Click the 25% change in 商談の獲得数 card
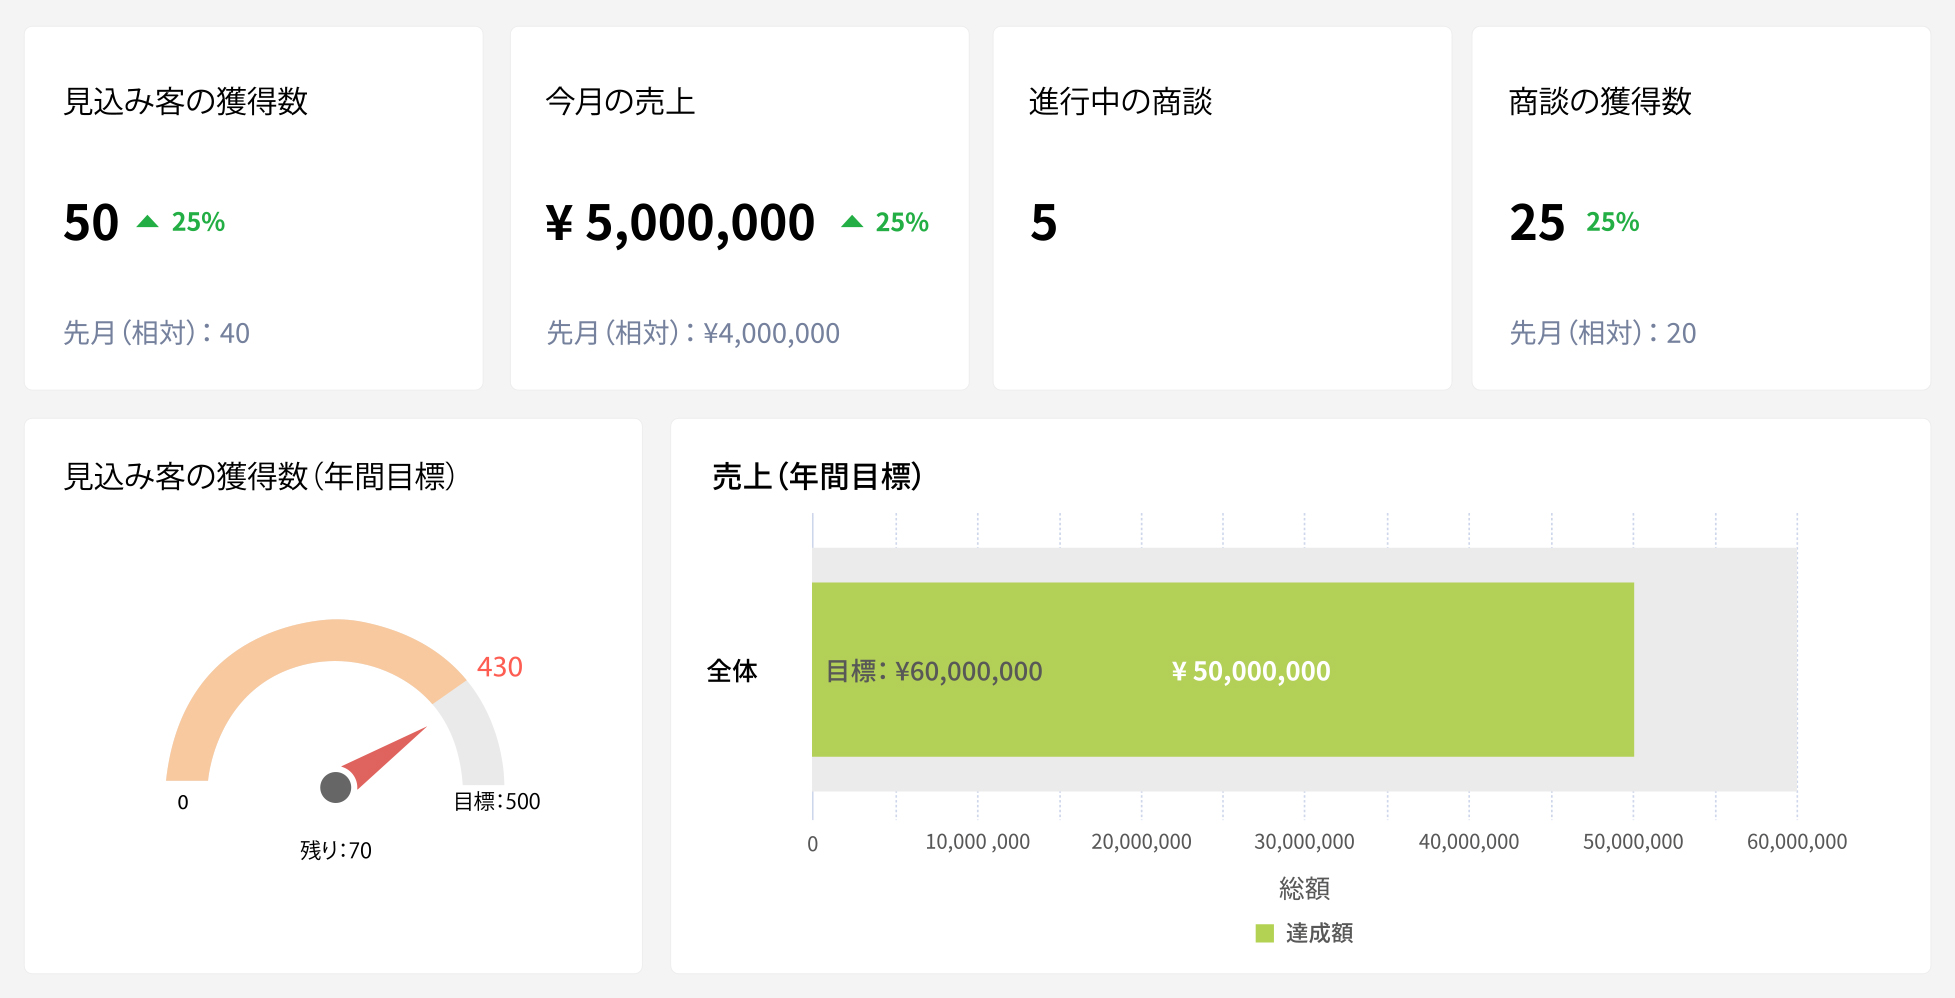This screenshot has height=998, width=1955. [x=1612, y=222]
